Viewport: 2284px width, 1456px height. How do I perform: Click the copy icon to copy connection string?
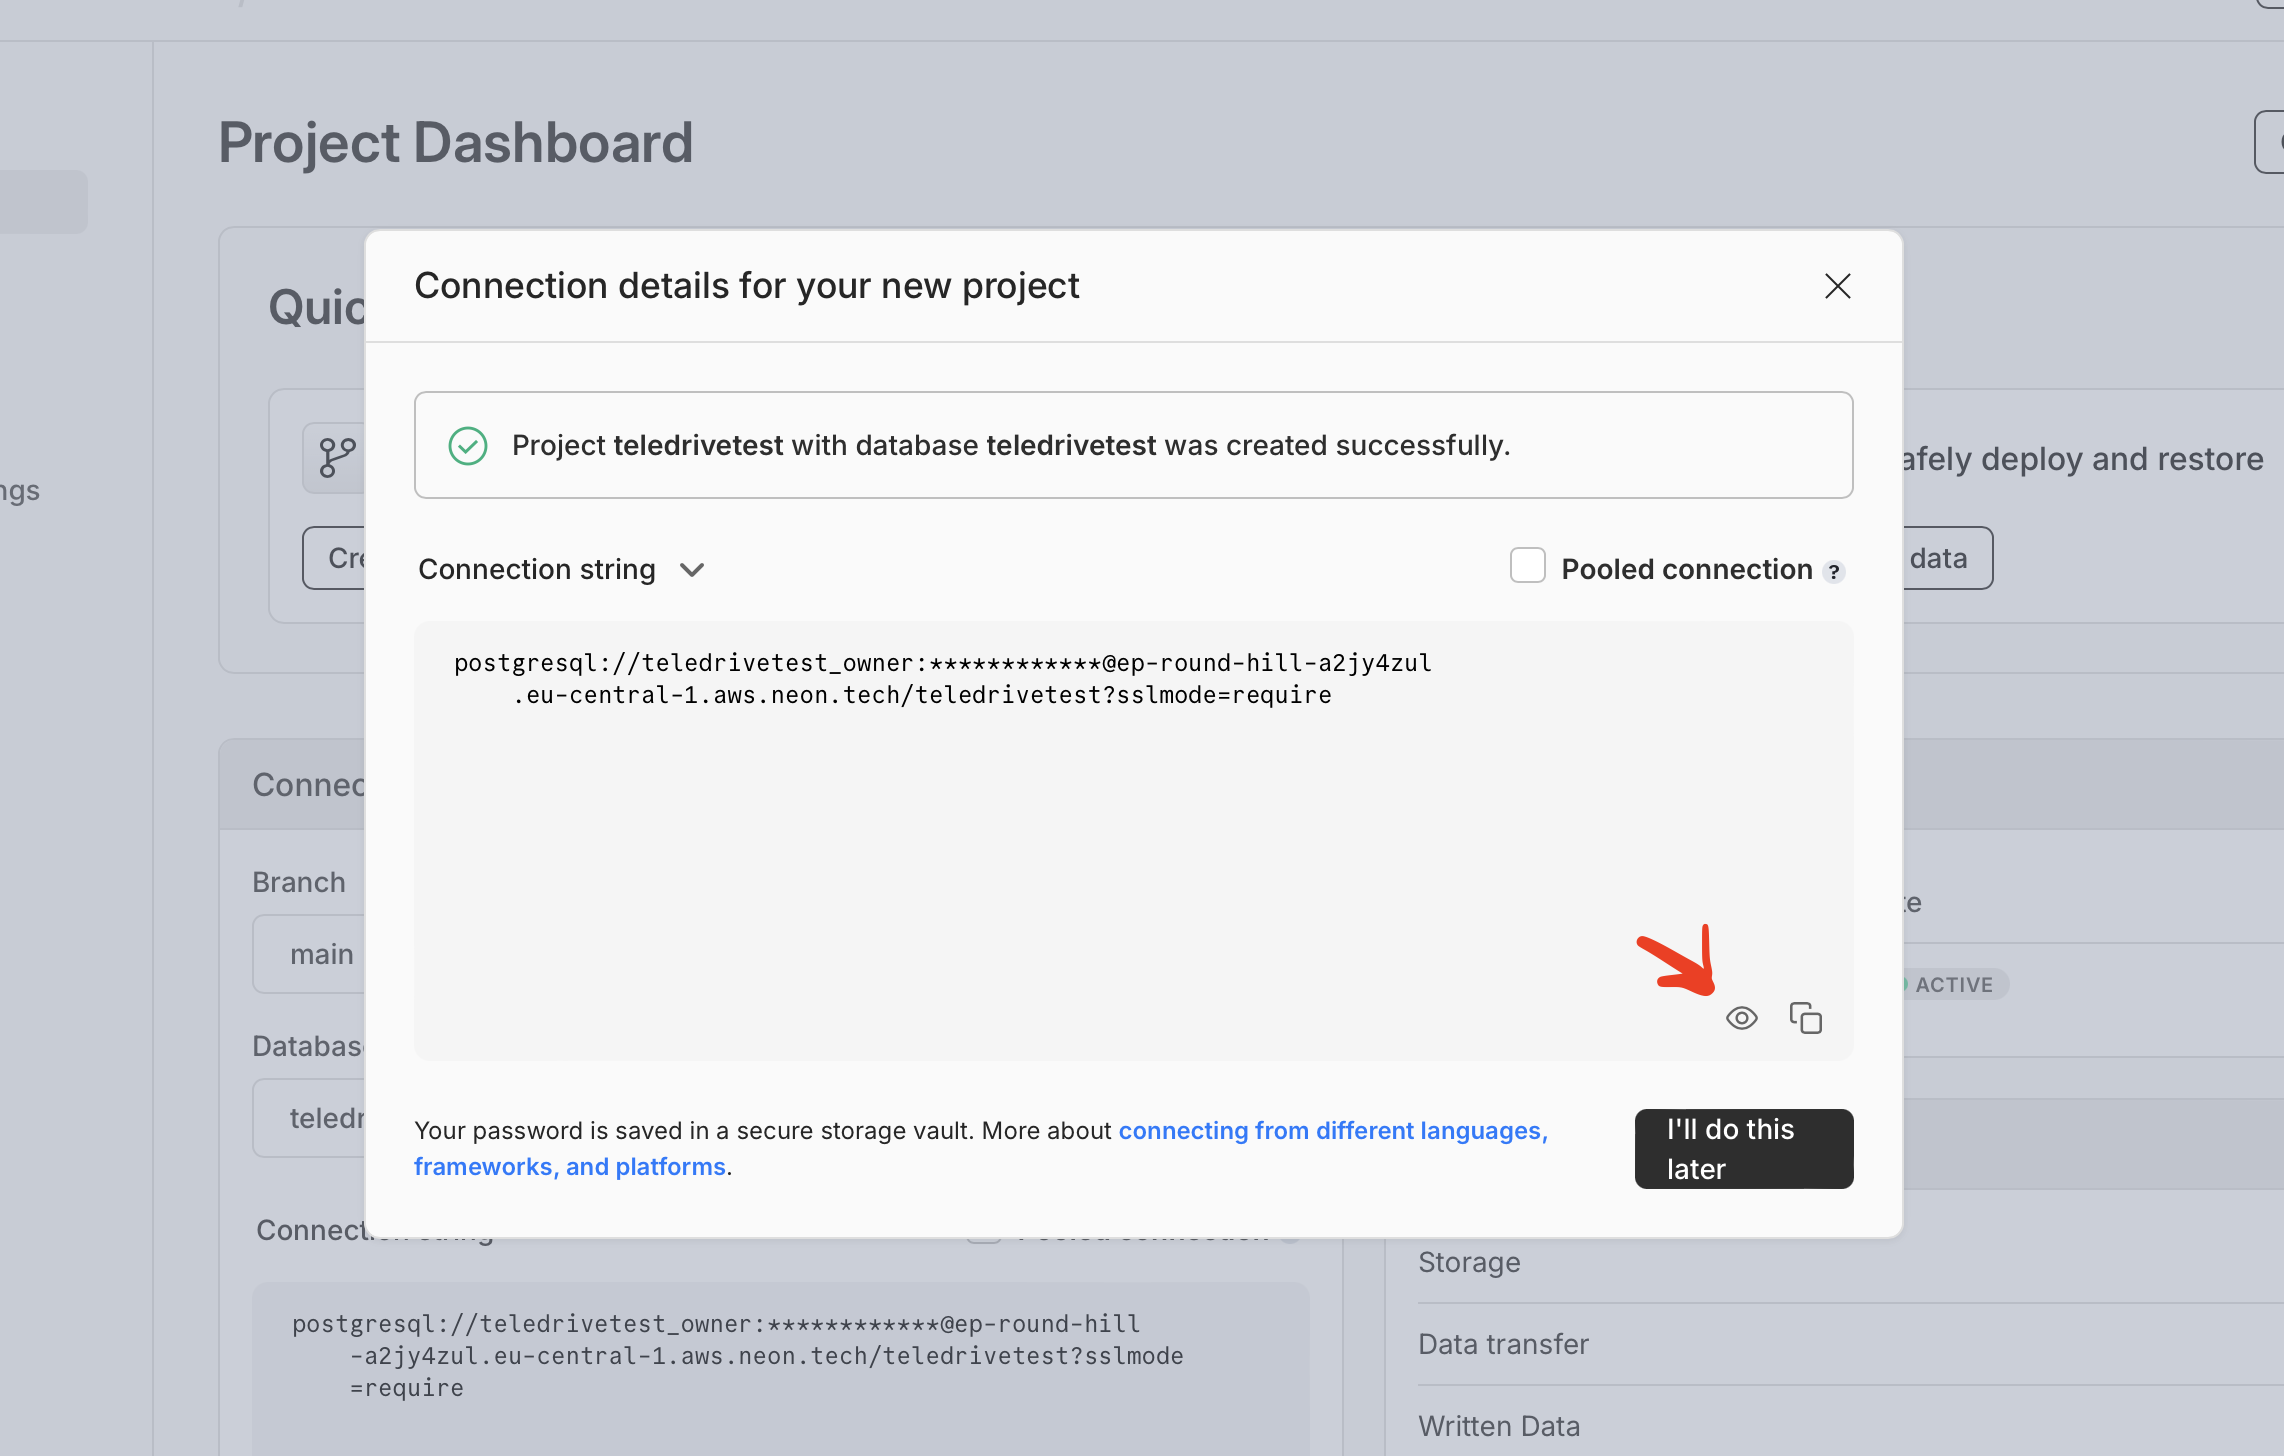coord(1805,1017)
